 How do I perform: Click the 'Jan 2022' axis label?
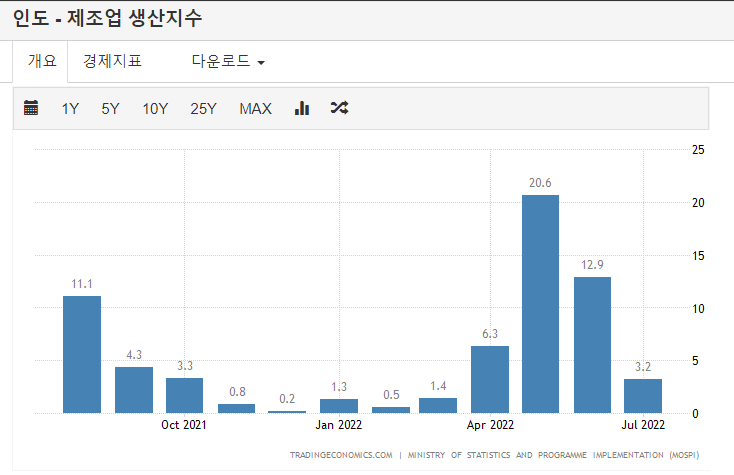(338, 425)
